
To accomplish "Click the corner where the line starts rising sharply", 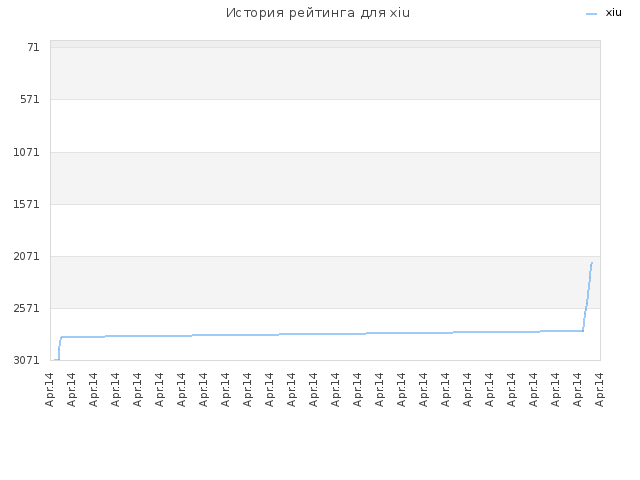I will (583, 331).
